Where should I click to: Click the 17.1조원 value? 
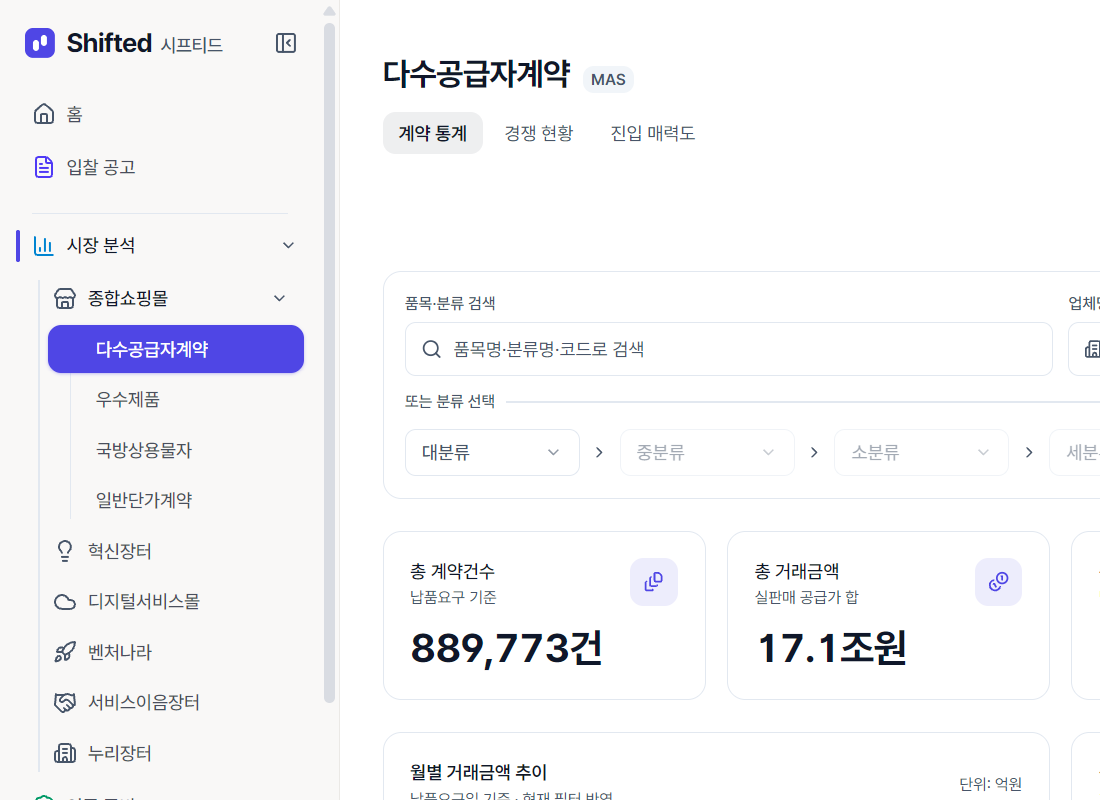[832, 648]
